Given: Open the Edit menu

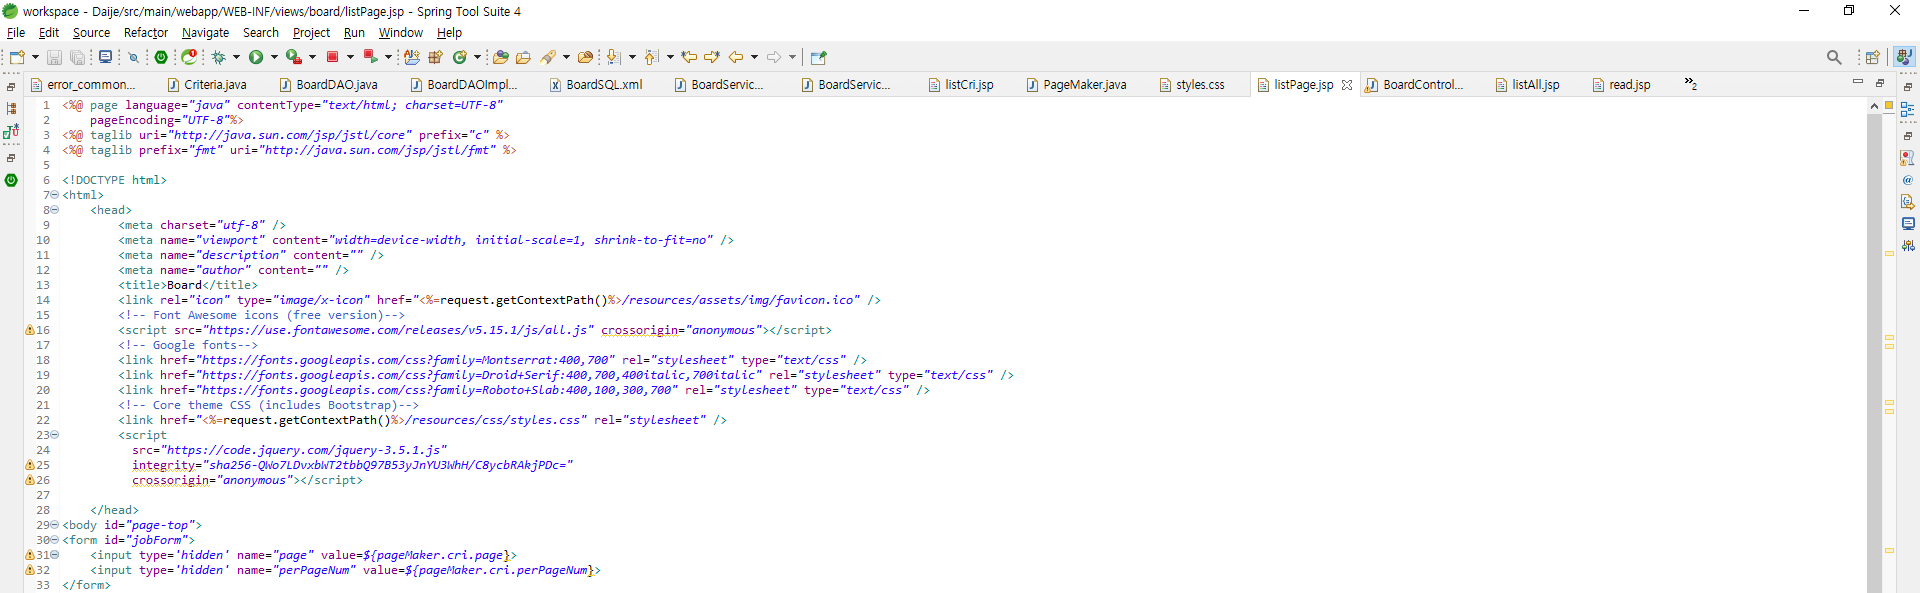Looking at the screenshot, I should (x=48, y=33).
